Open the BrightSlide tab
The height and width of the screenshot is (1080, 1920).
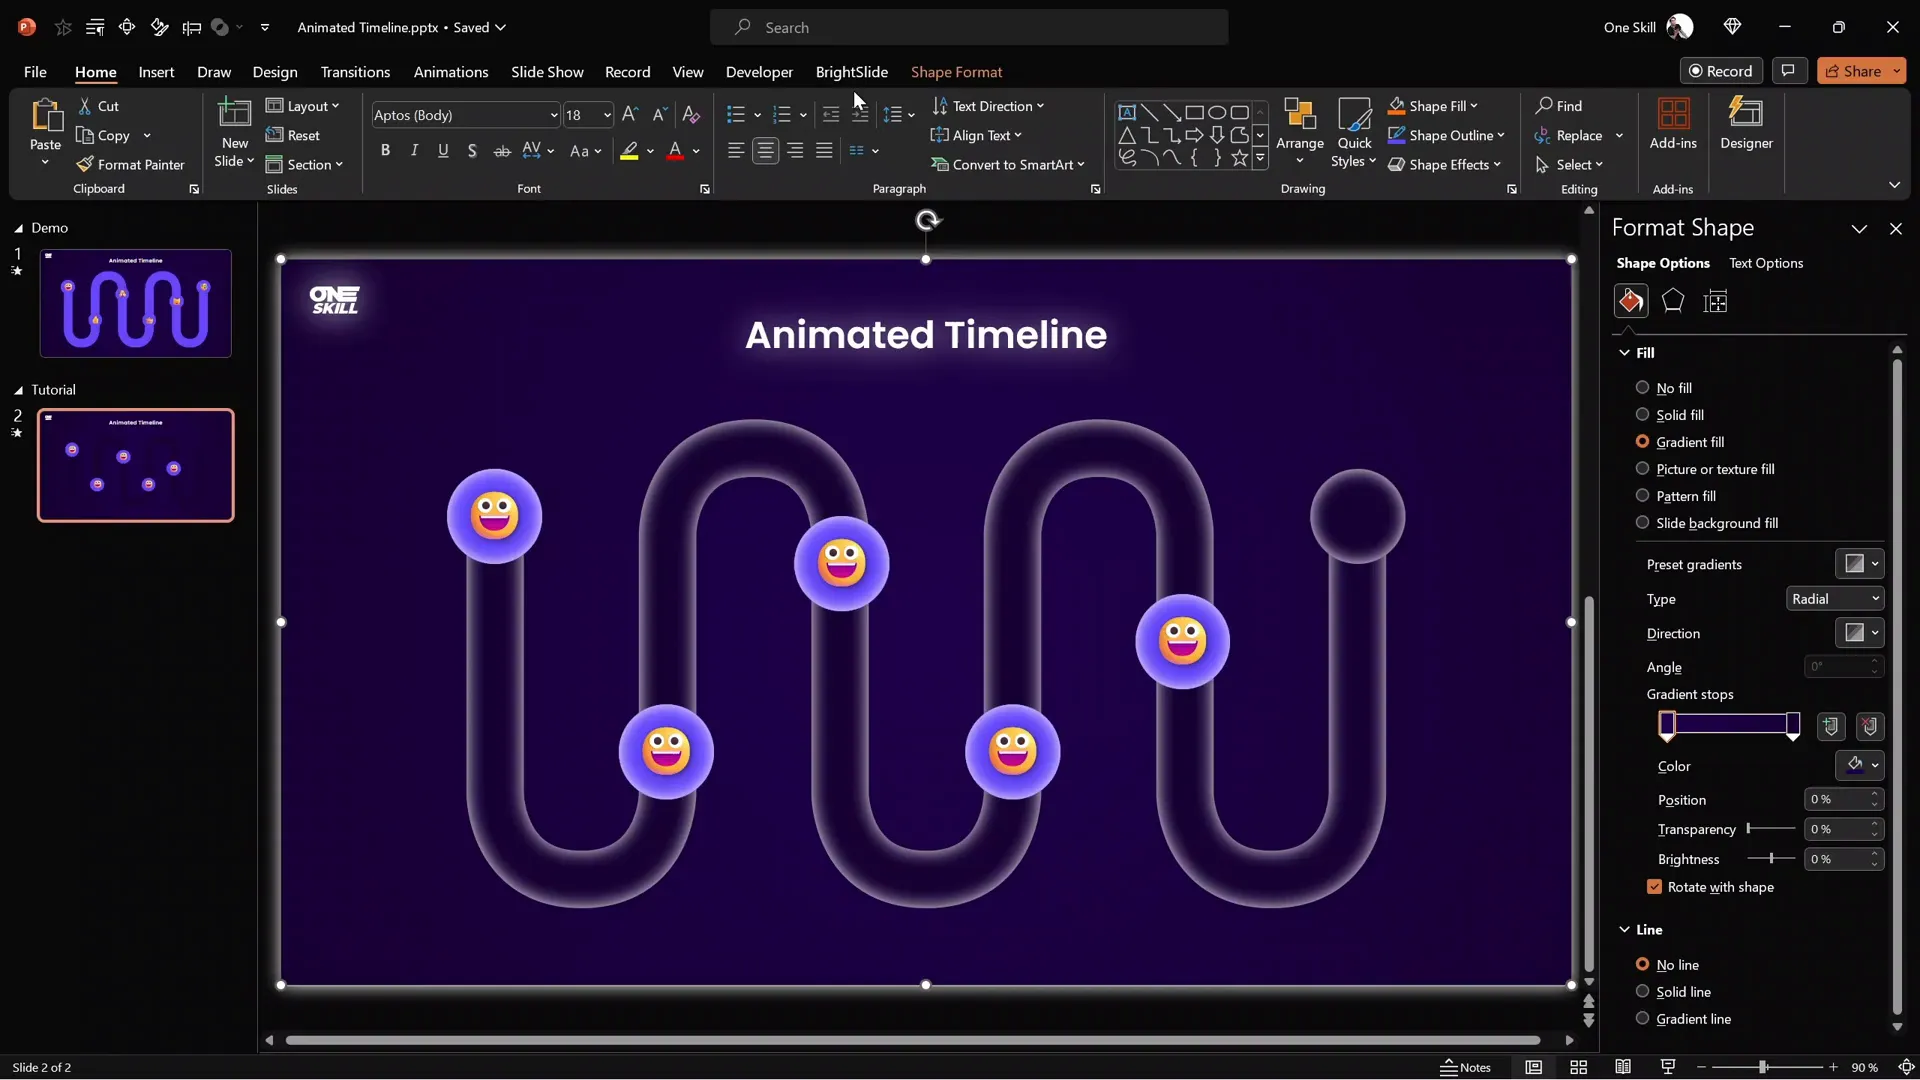[851, 72]
